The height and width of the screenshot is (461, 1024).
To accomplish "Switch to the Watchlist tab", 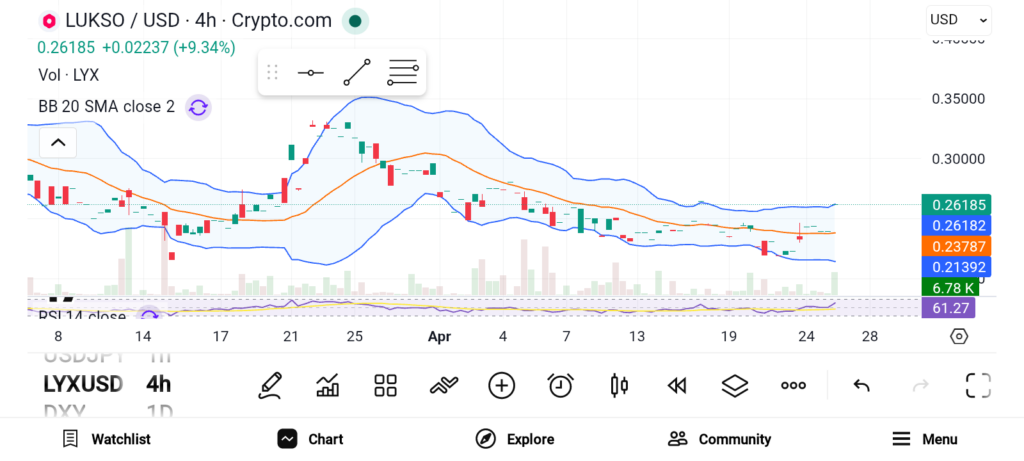I will [106, 439].
